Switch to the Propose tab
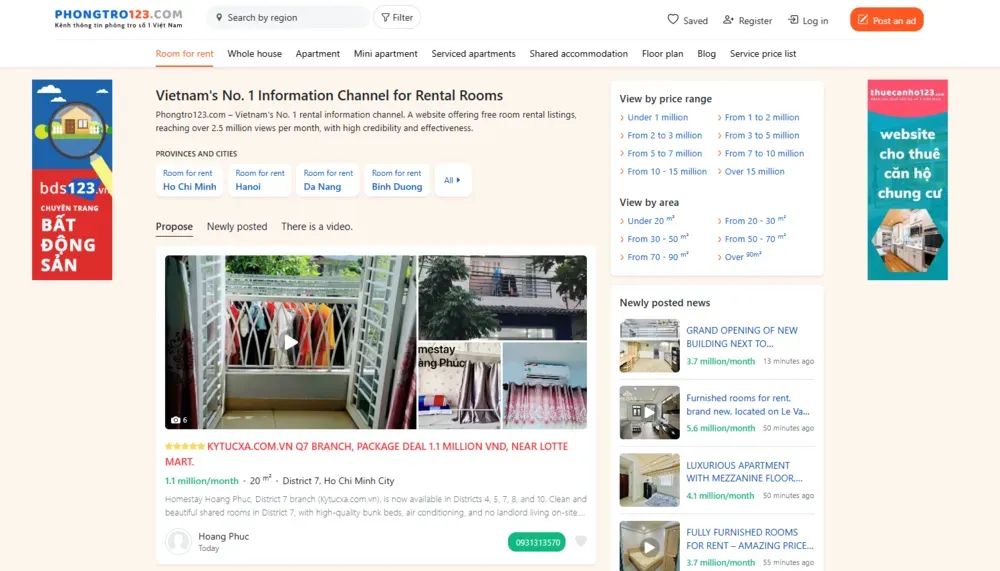The height and width of the screenshot is (571, 1000). (x=174, y=226)
